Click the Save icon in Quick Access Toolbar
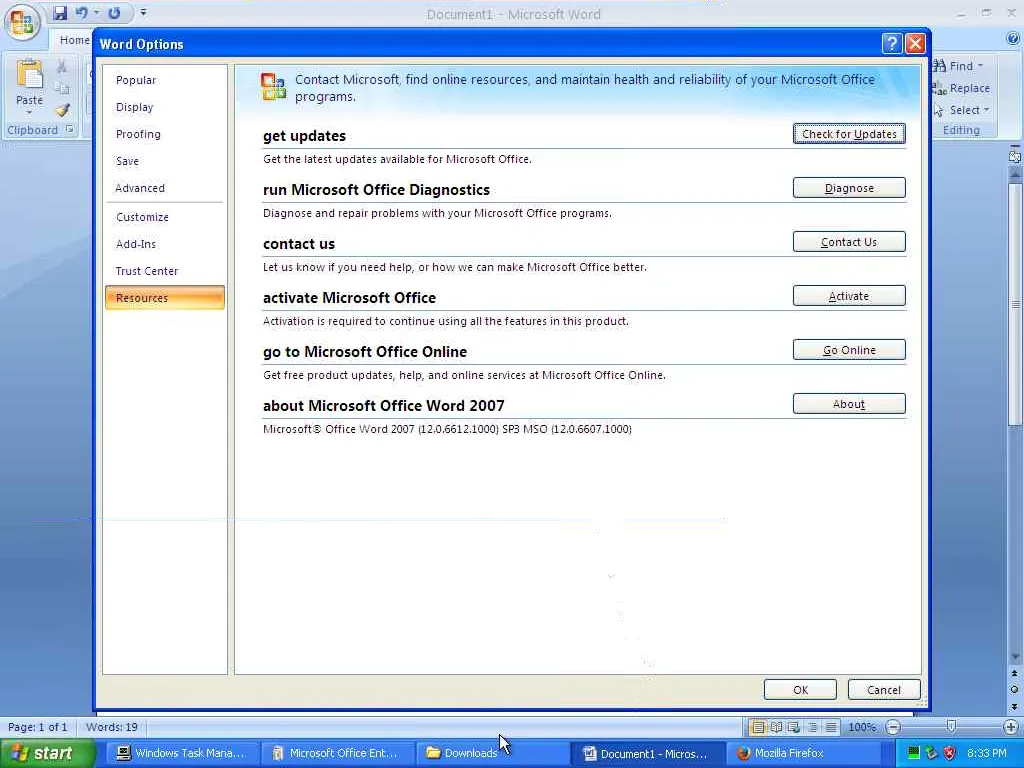This screenshot has width=1024, height=768. tap(60, 12)
